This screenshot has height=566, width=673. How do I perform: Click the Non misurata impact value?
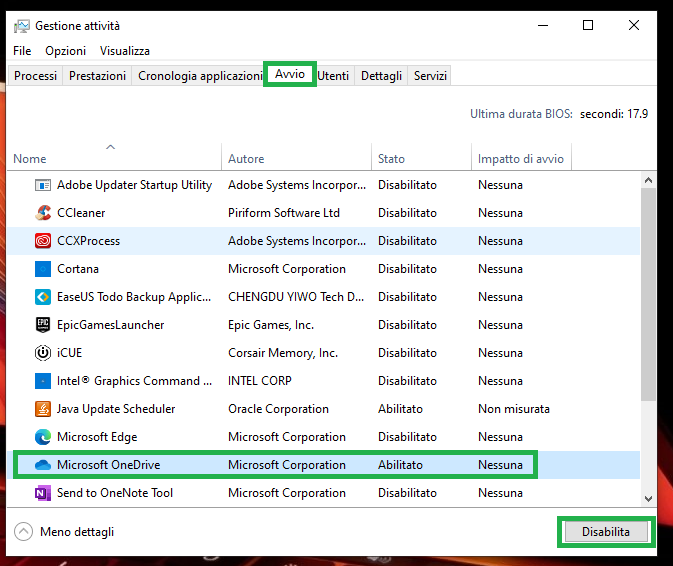pos(514,409)
